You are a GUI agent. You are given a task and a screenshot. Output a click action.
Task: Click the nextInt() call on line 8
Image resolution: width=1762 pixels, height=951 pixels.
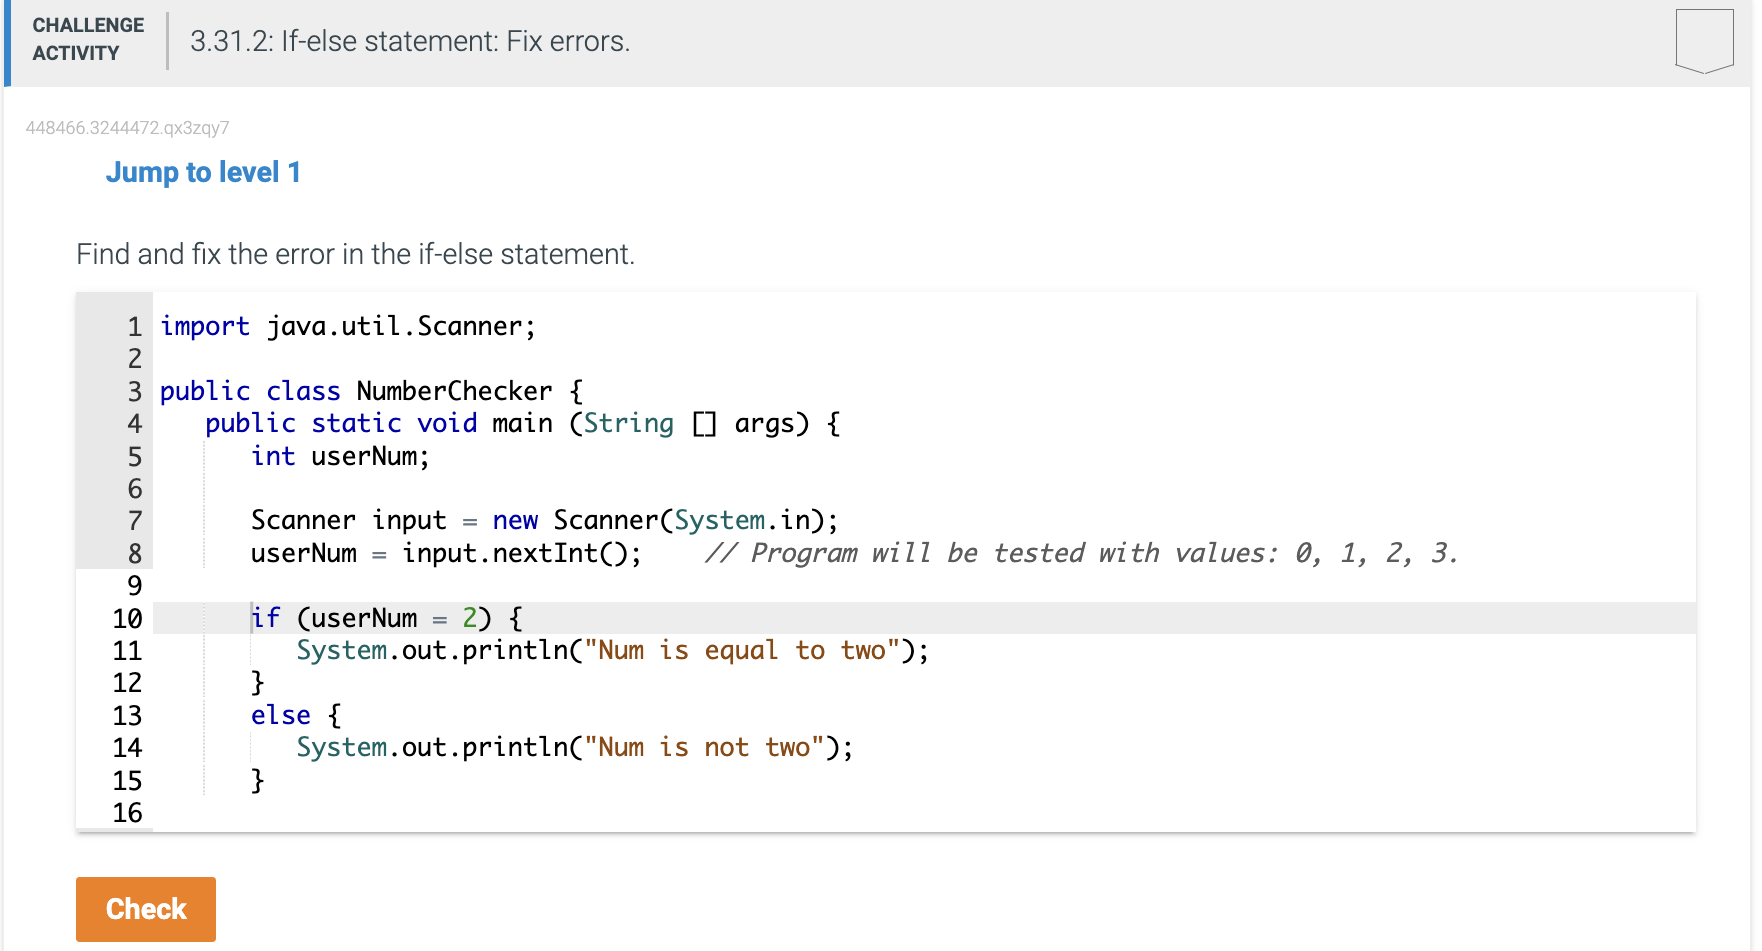pos(560,552)
